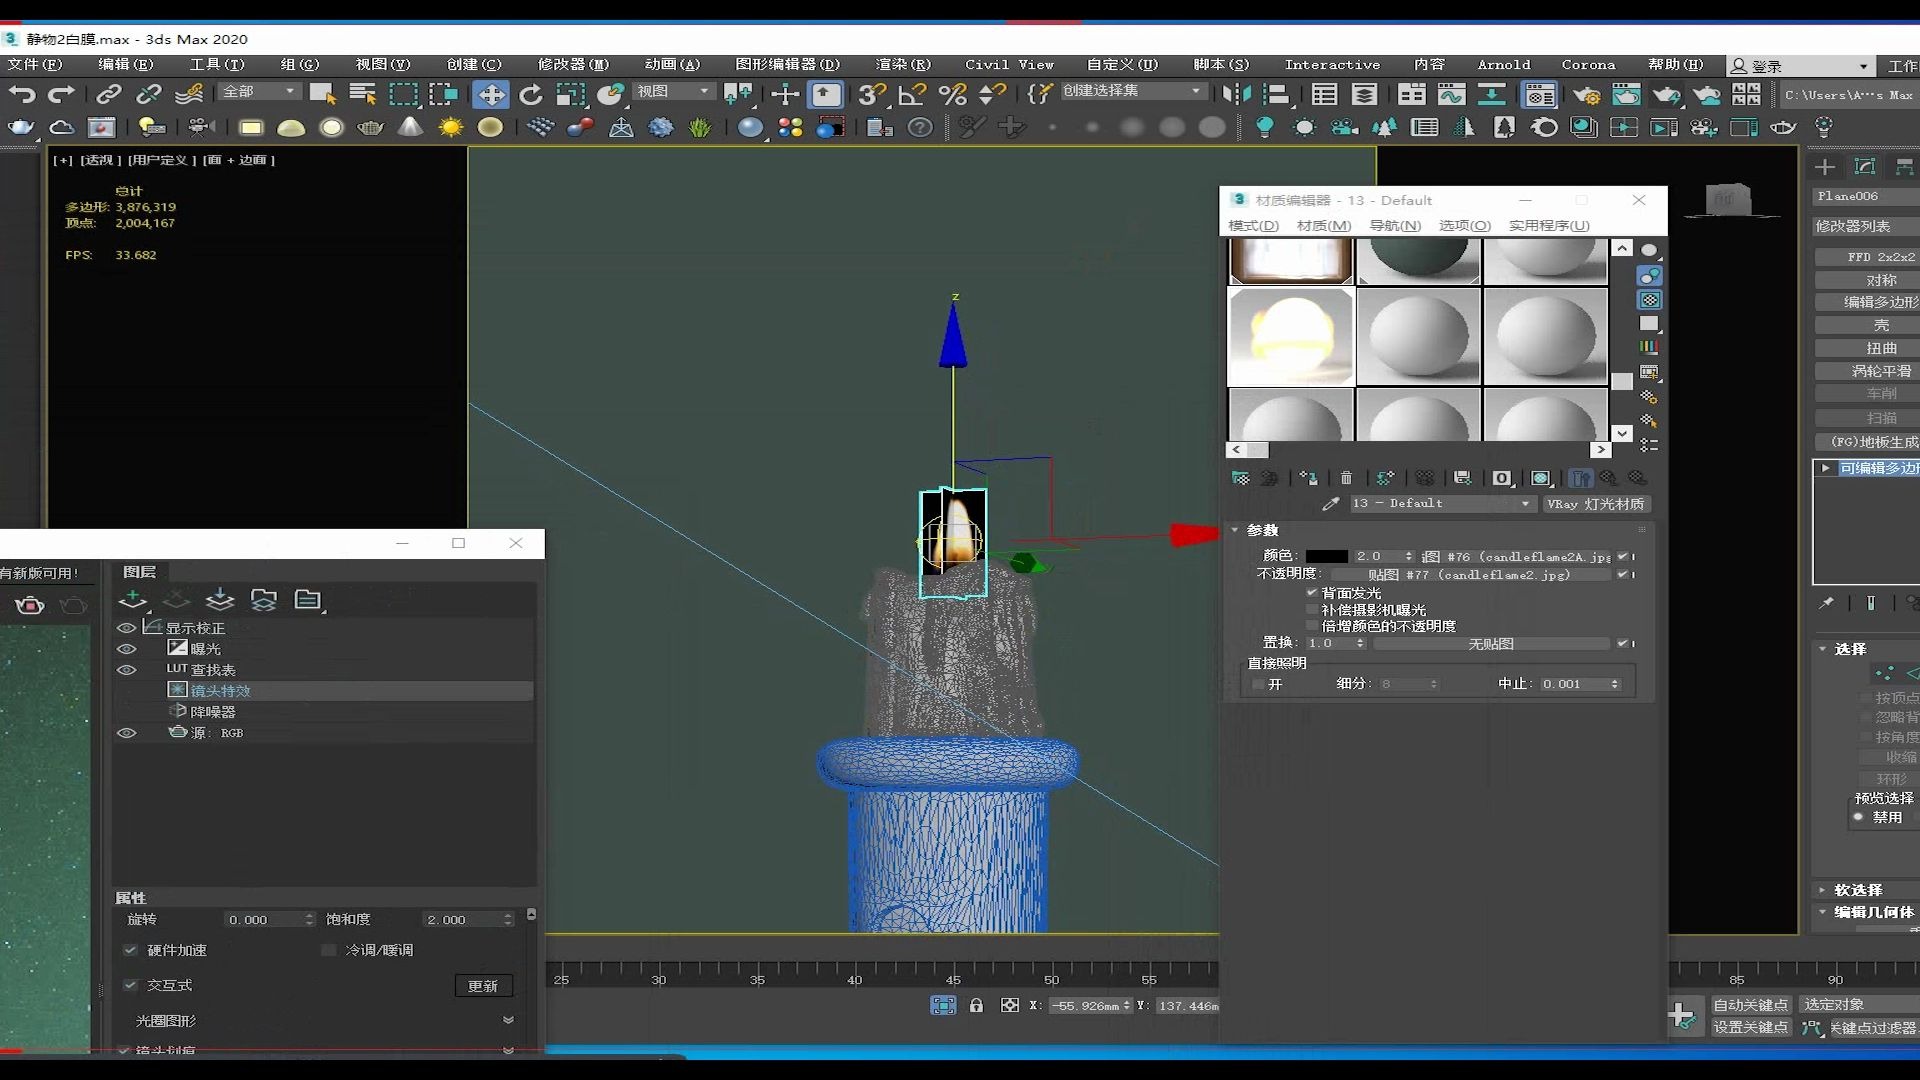Open the 13 - Default material name dropdown
Screen dimensions: 1920x1080
point(1525,504)
